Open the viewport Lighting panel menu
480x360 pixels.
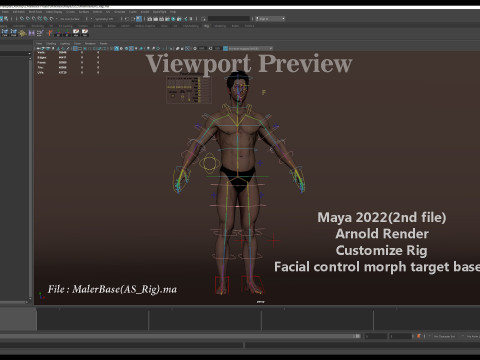[65, 43]
